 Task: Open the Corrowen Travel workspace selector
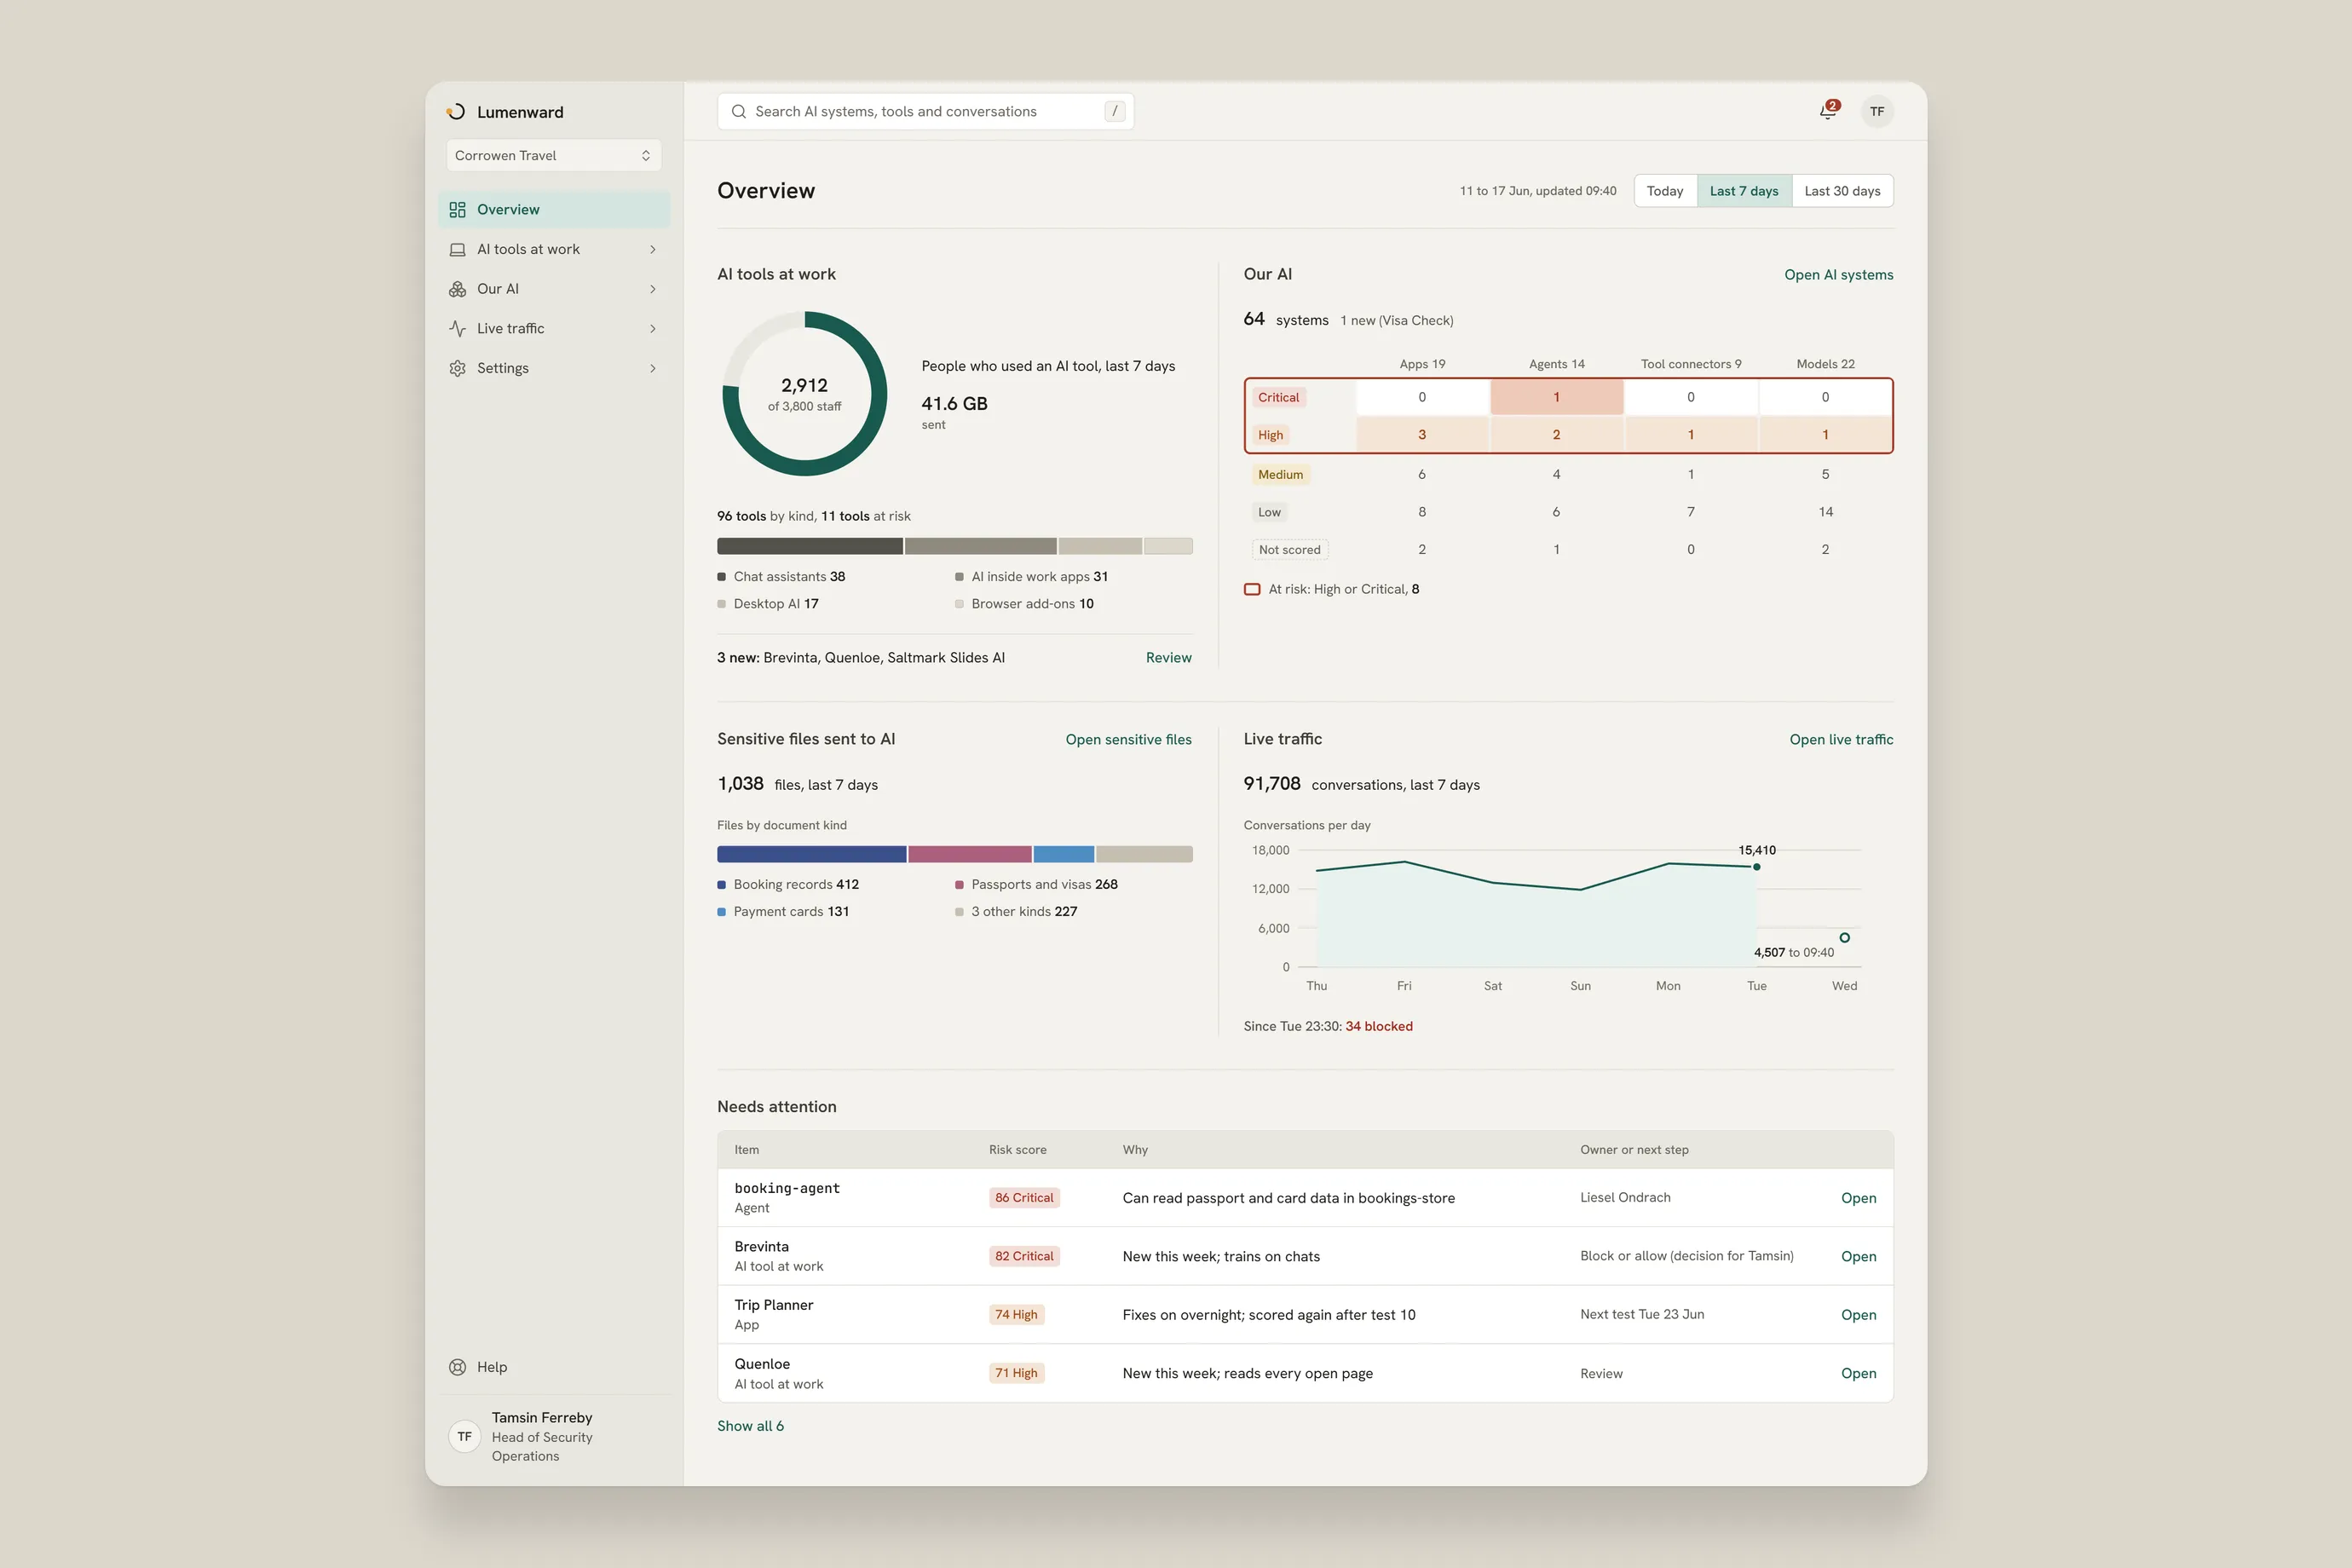pos(553,155)
